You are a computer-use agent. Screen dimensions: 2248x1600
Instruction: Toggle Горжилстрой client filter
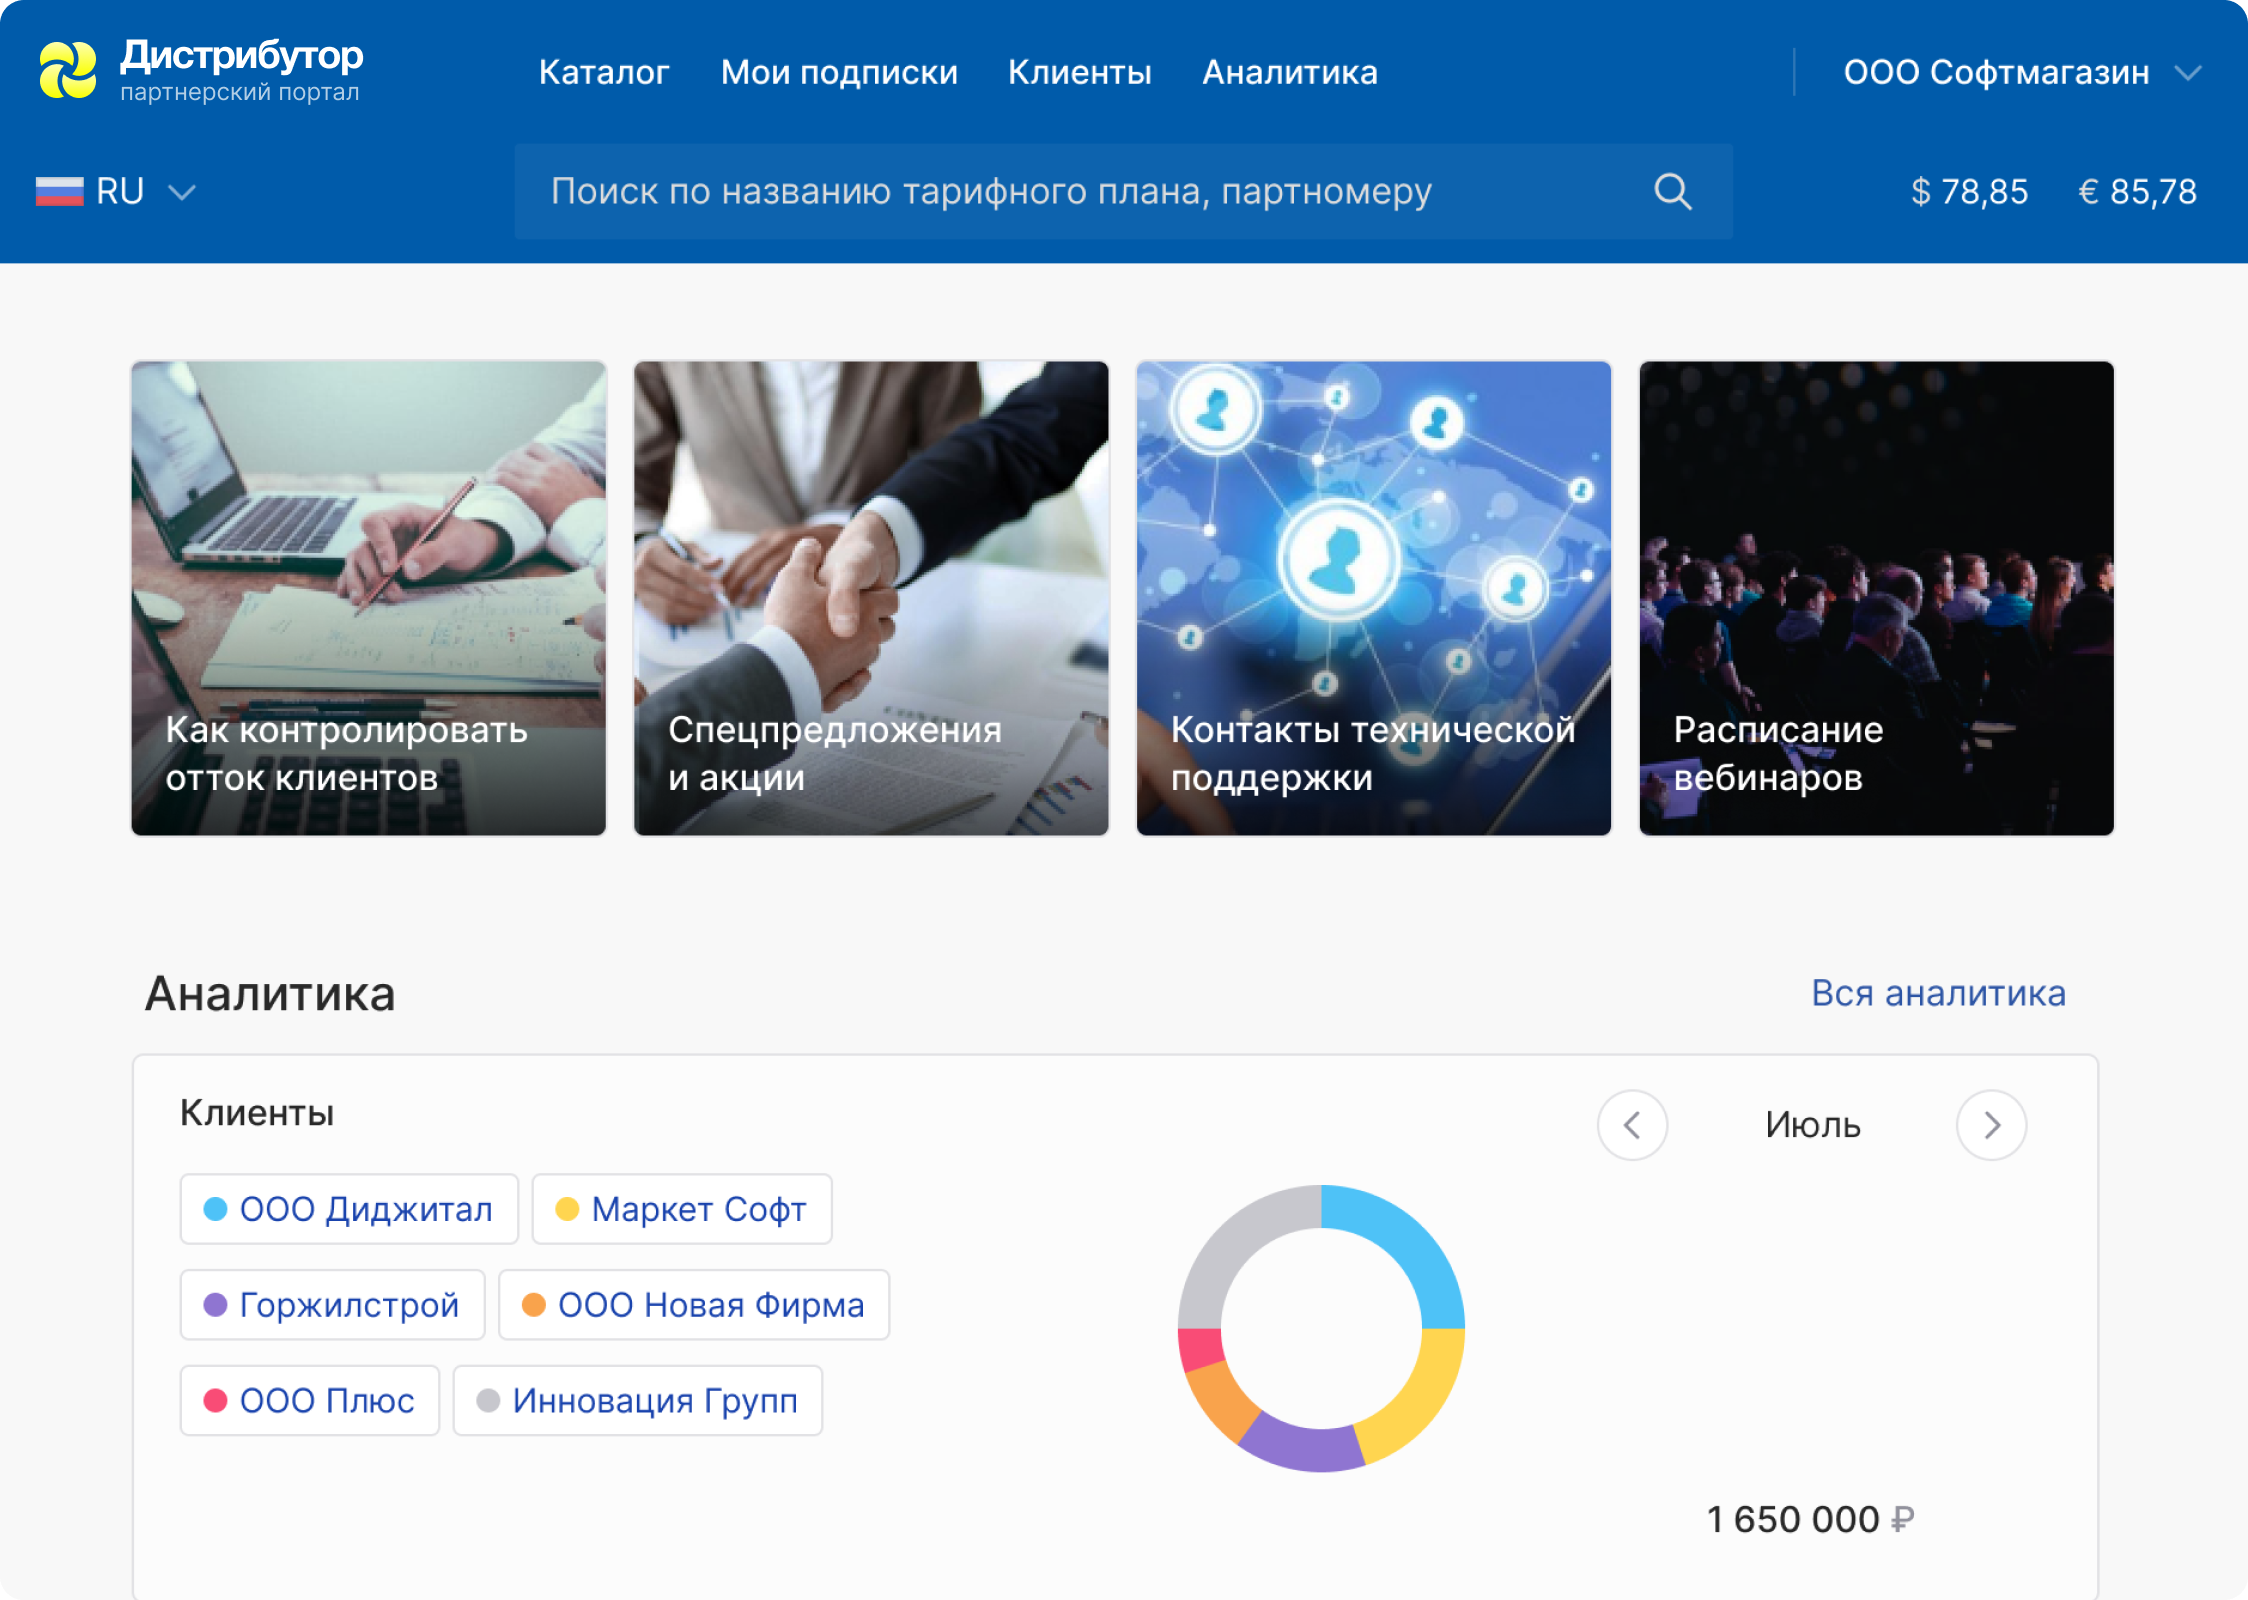click(x=333, y=1304)
